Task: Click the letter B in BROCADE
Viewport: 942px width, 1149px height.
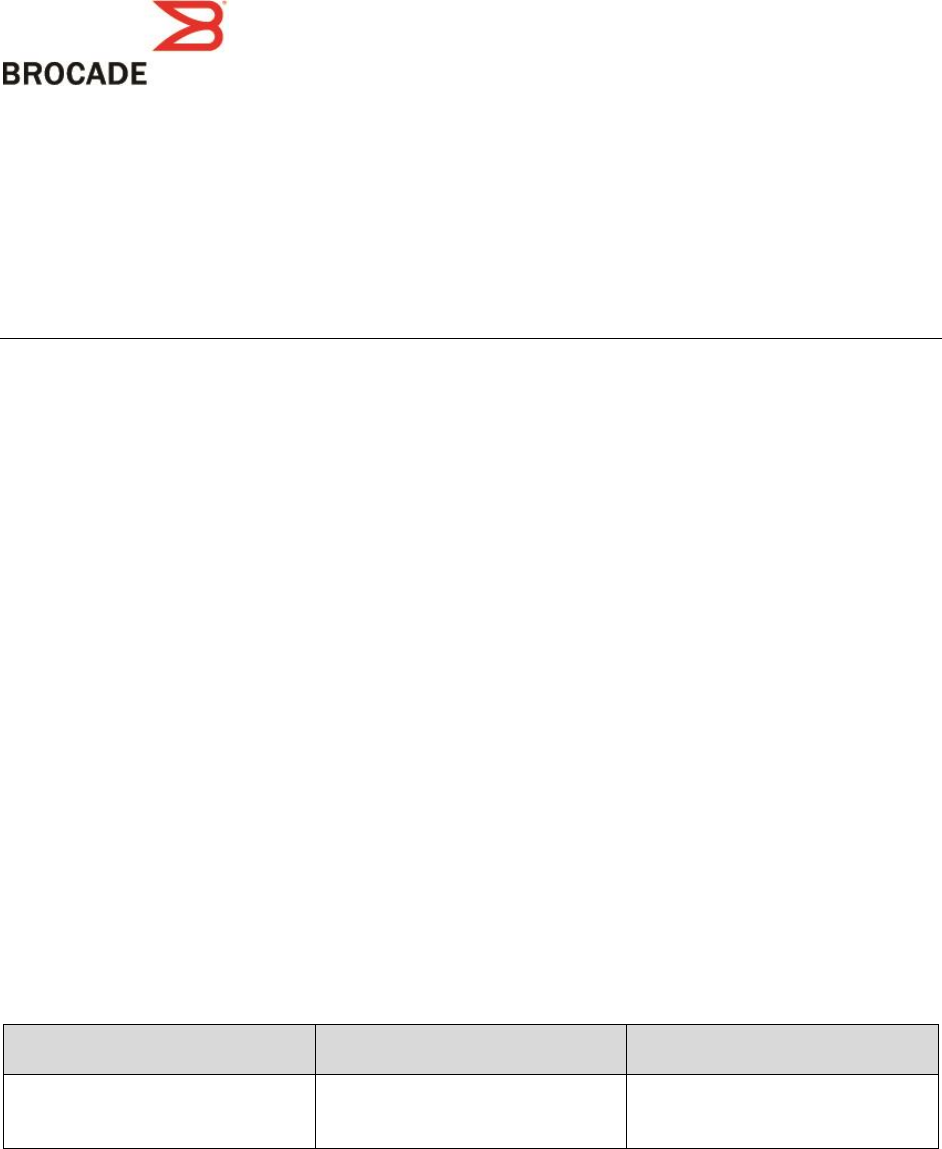Action: pos(12,74)
